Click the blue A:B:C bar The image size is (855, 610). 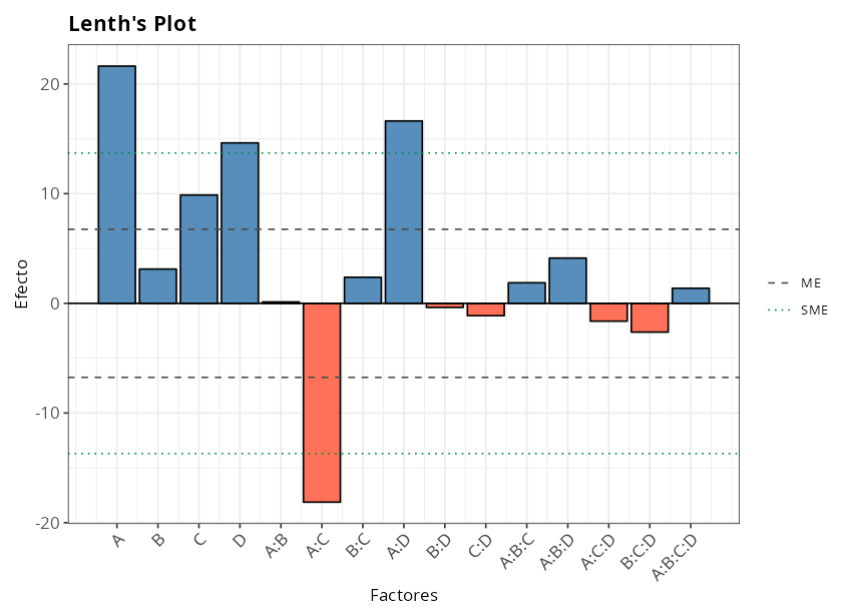point(527,293)
